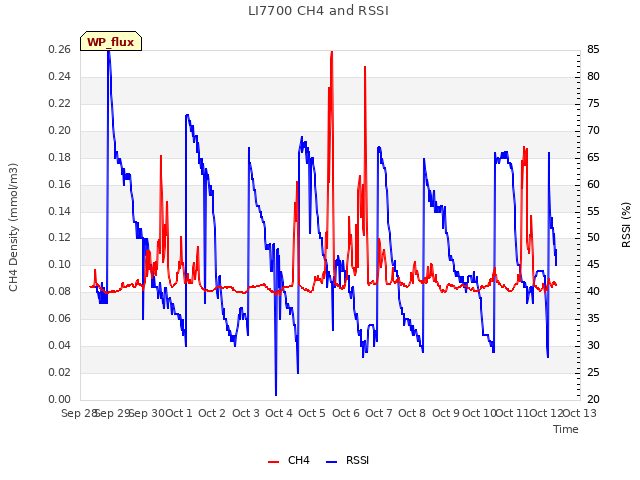Select the CH4 Density (mmol/m3) axis label

13,227
